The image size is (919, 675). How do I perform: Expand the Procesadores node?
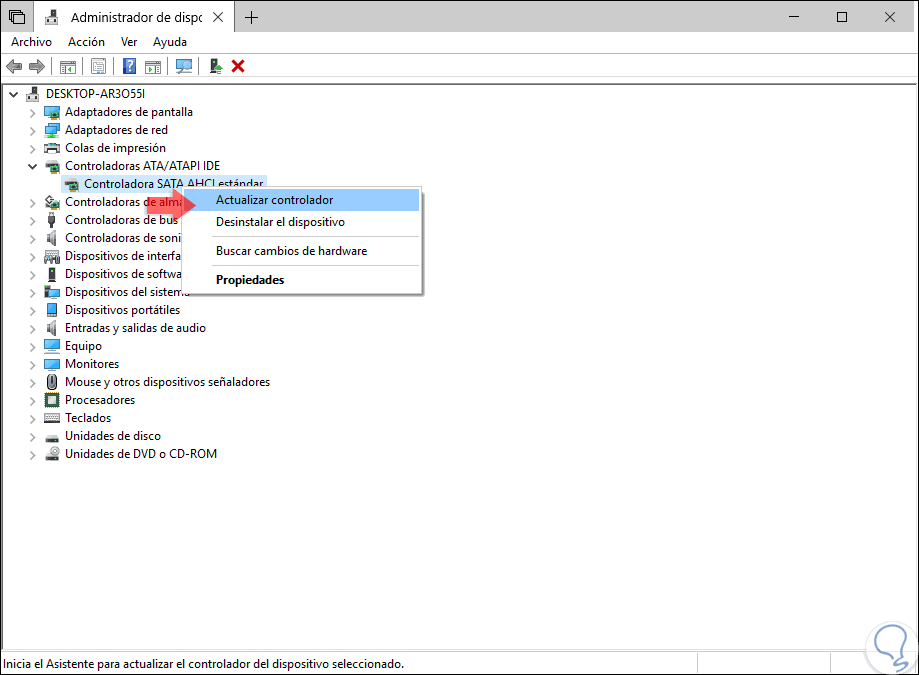32,401
